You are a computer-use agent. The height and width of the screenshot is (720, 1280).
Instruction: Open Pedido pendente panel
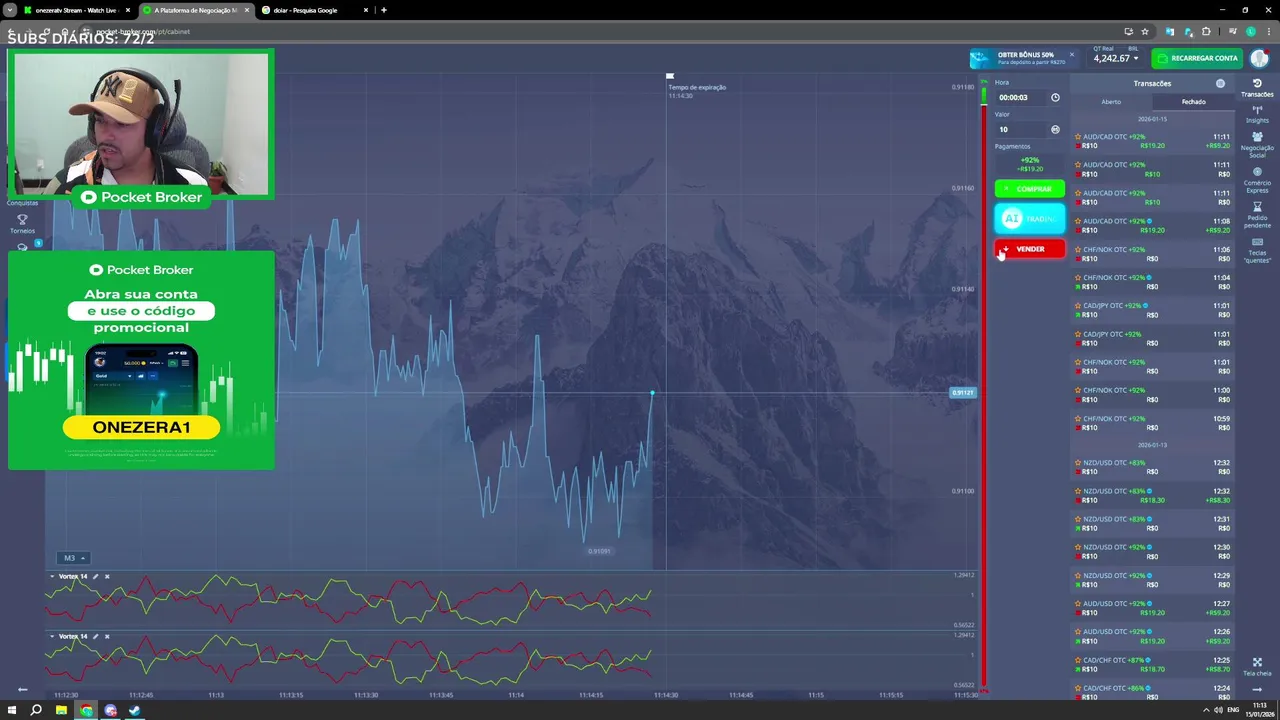pos(1257,215)
